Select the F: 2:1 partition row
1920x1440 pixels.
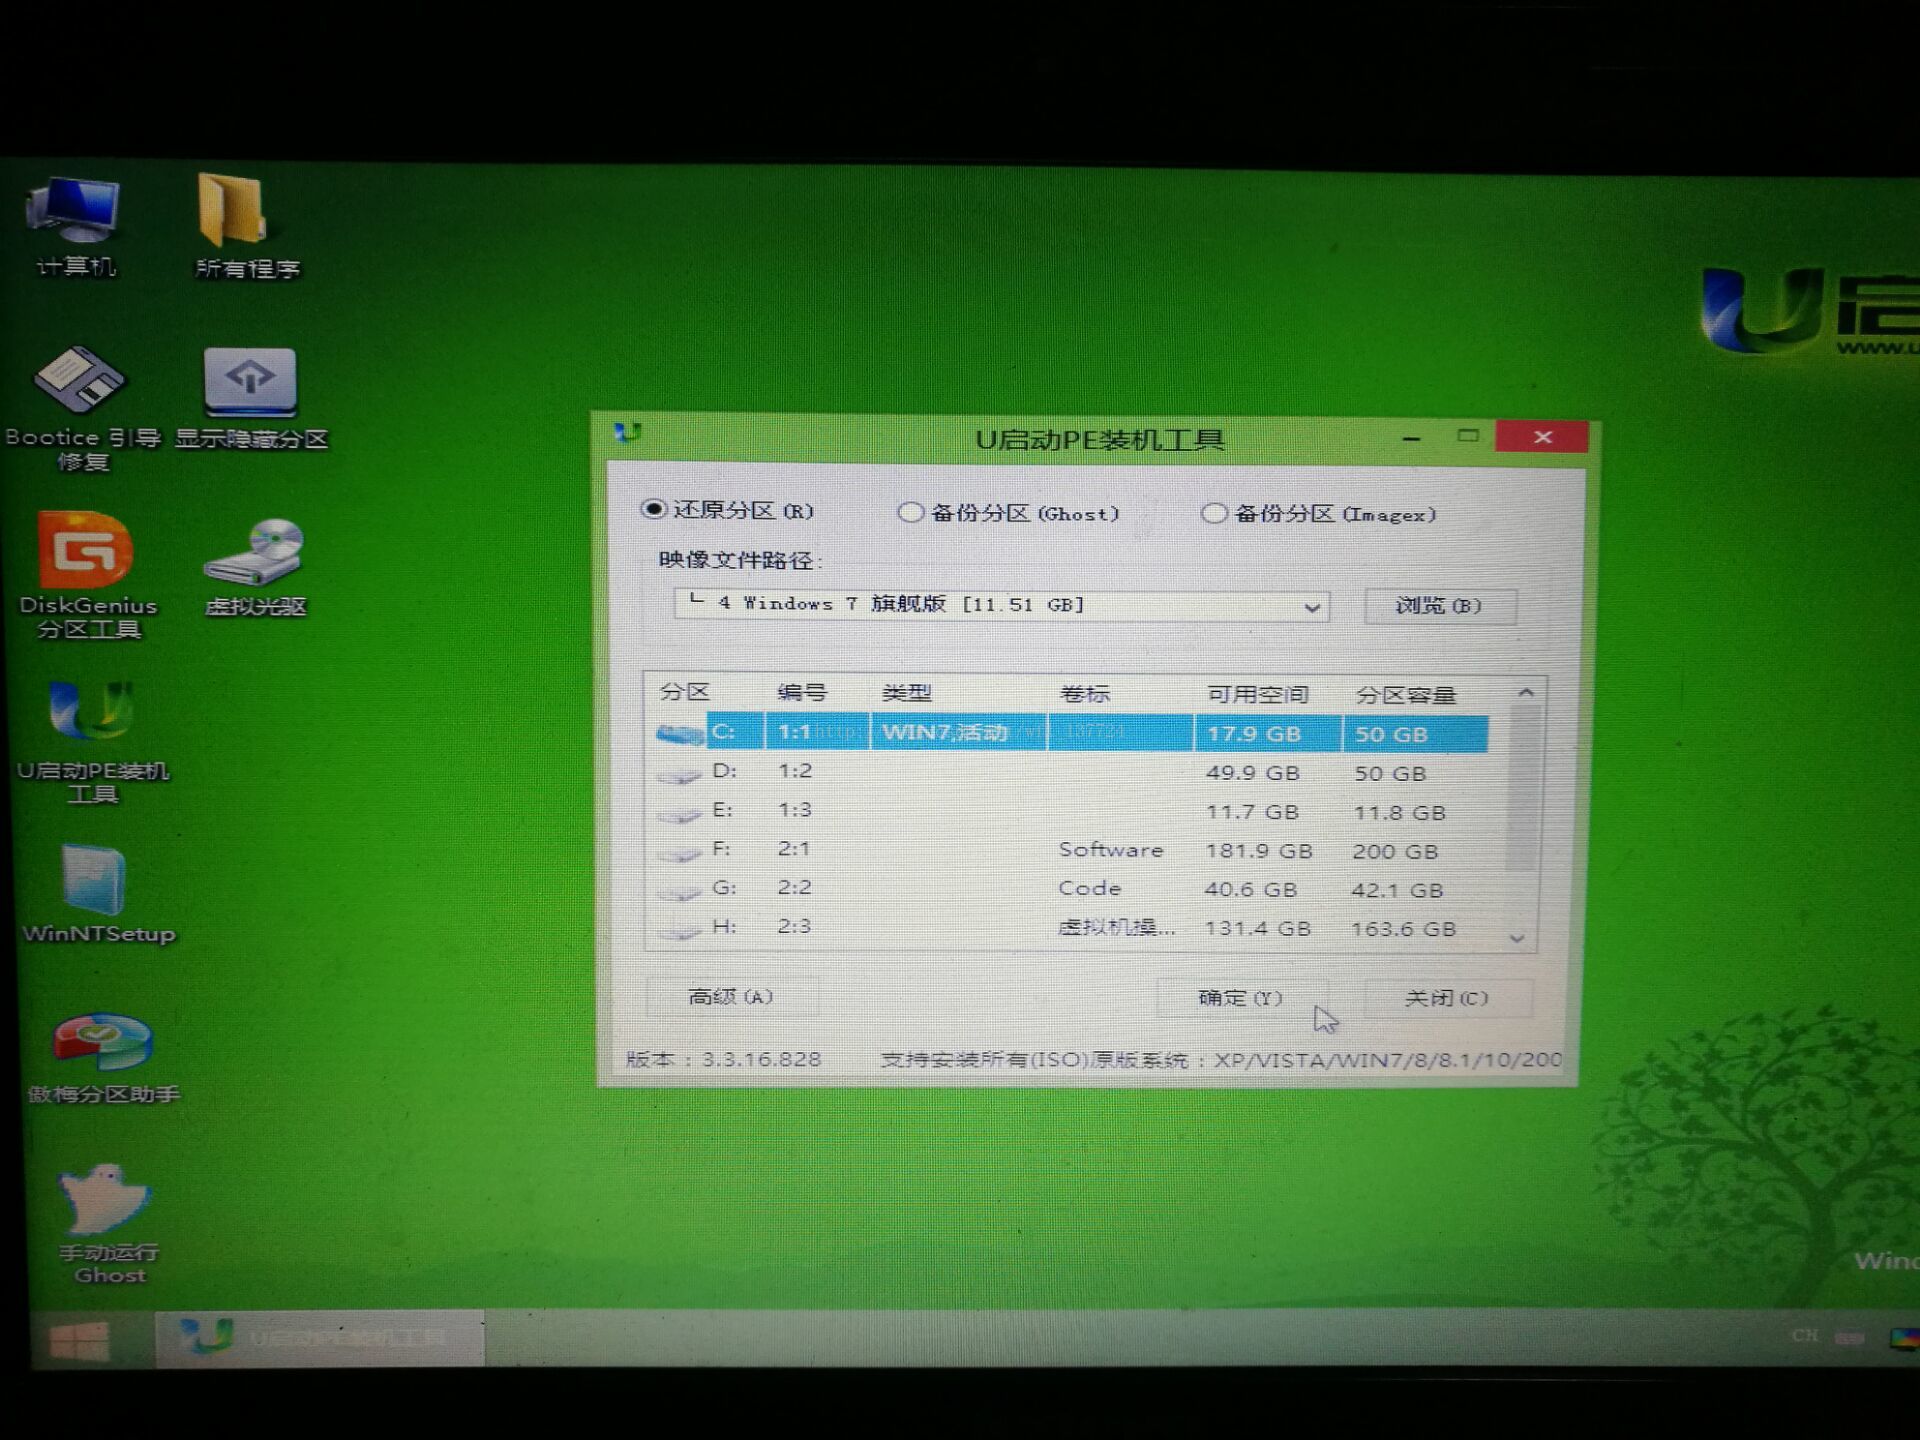(1070, 851)
